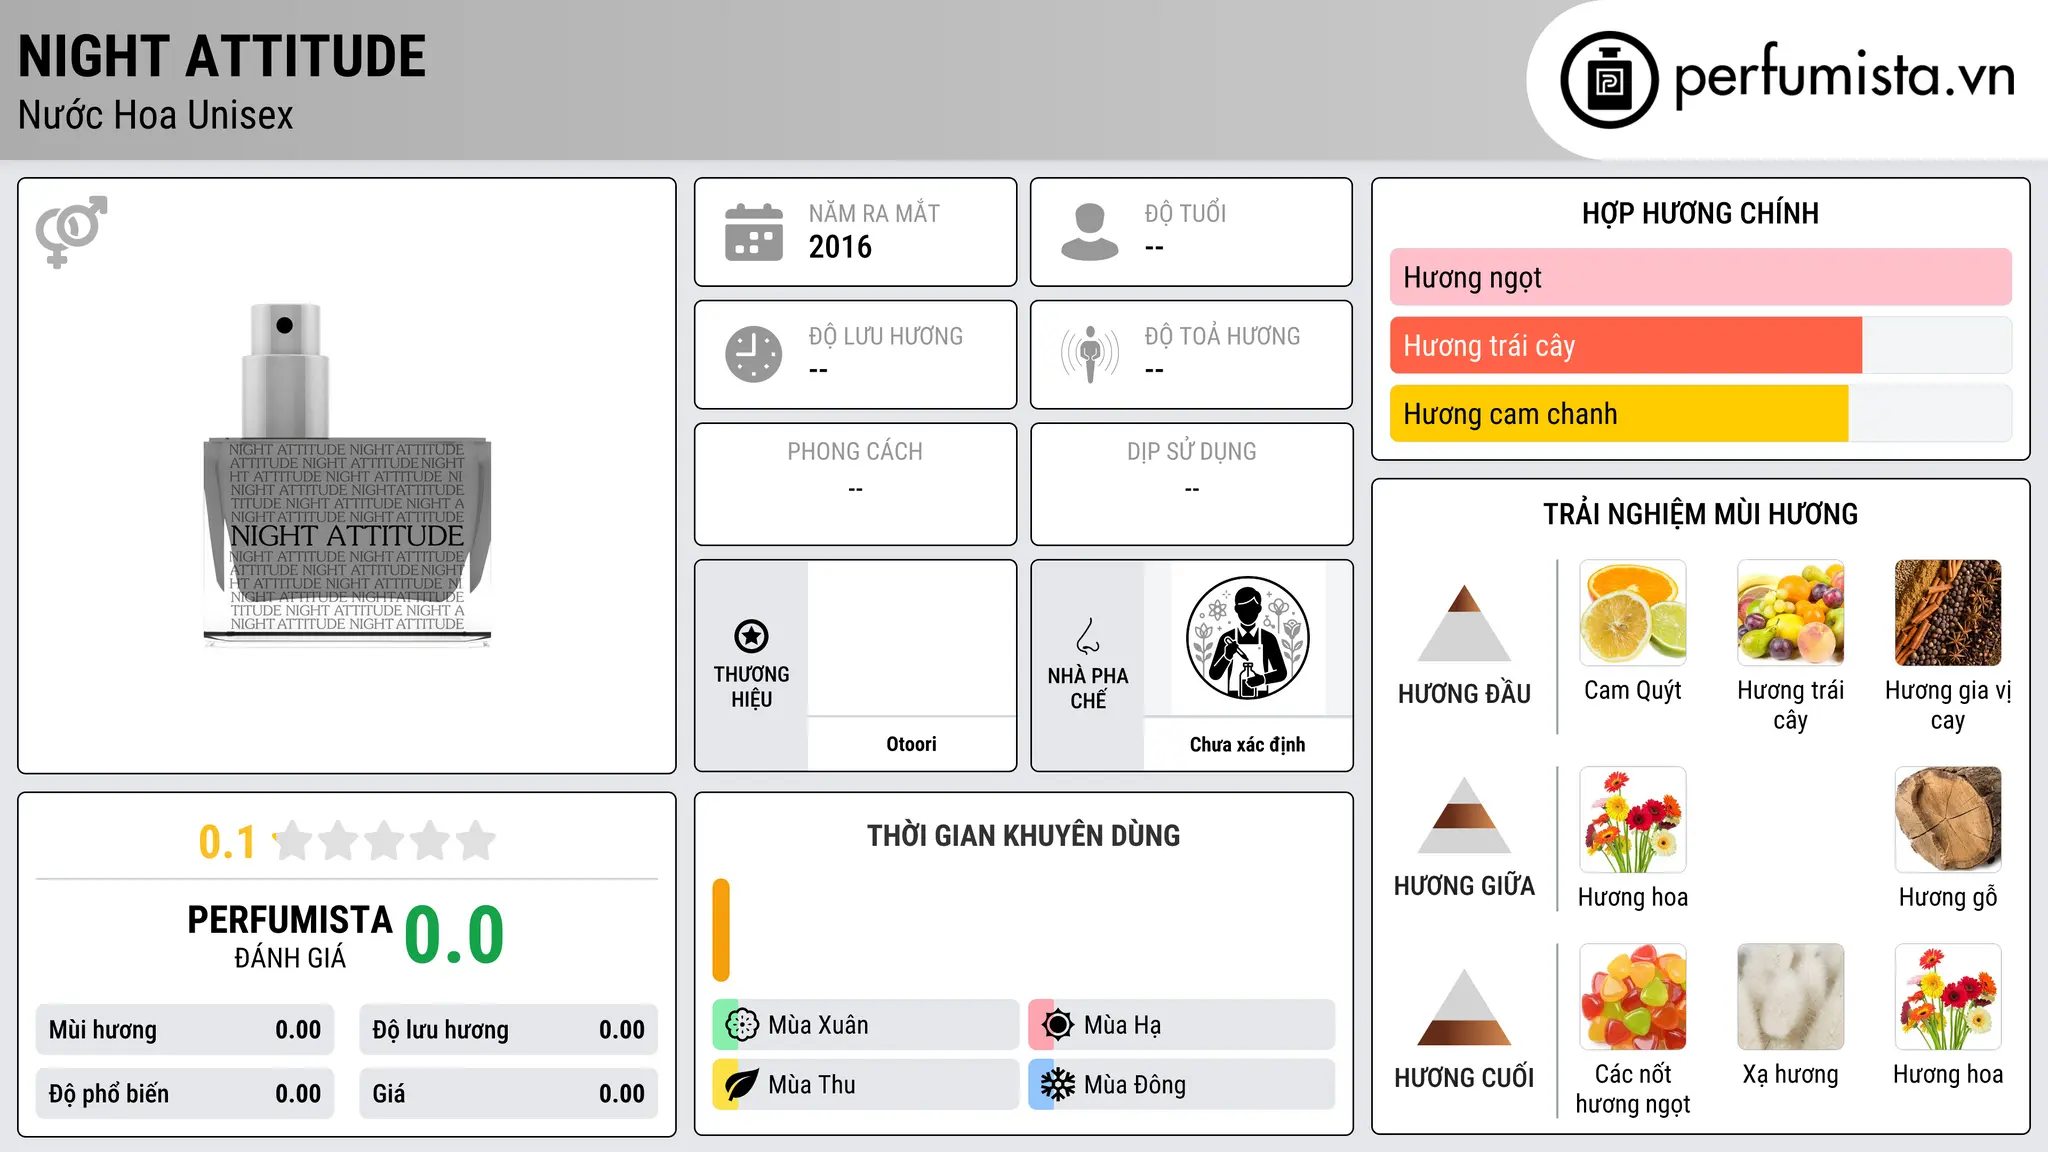The image size is (2048, 1152).
Task: Click the snowflake icon for Mùa Đông
Action: click(1058, 1085)
